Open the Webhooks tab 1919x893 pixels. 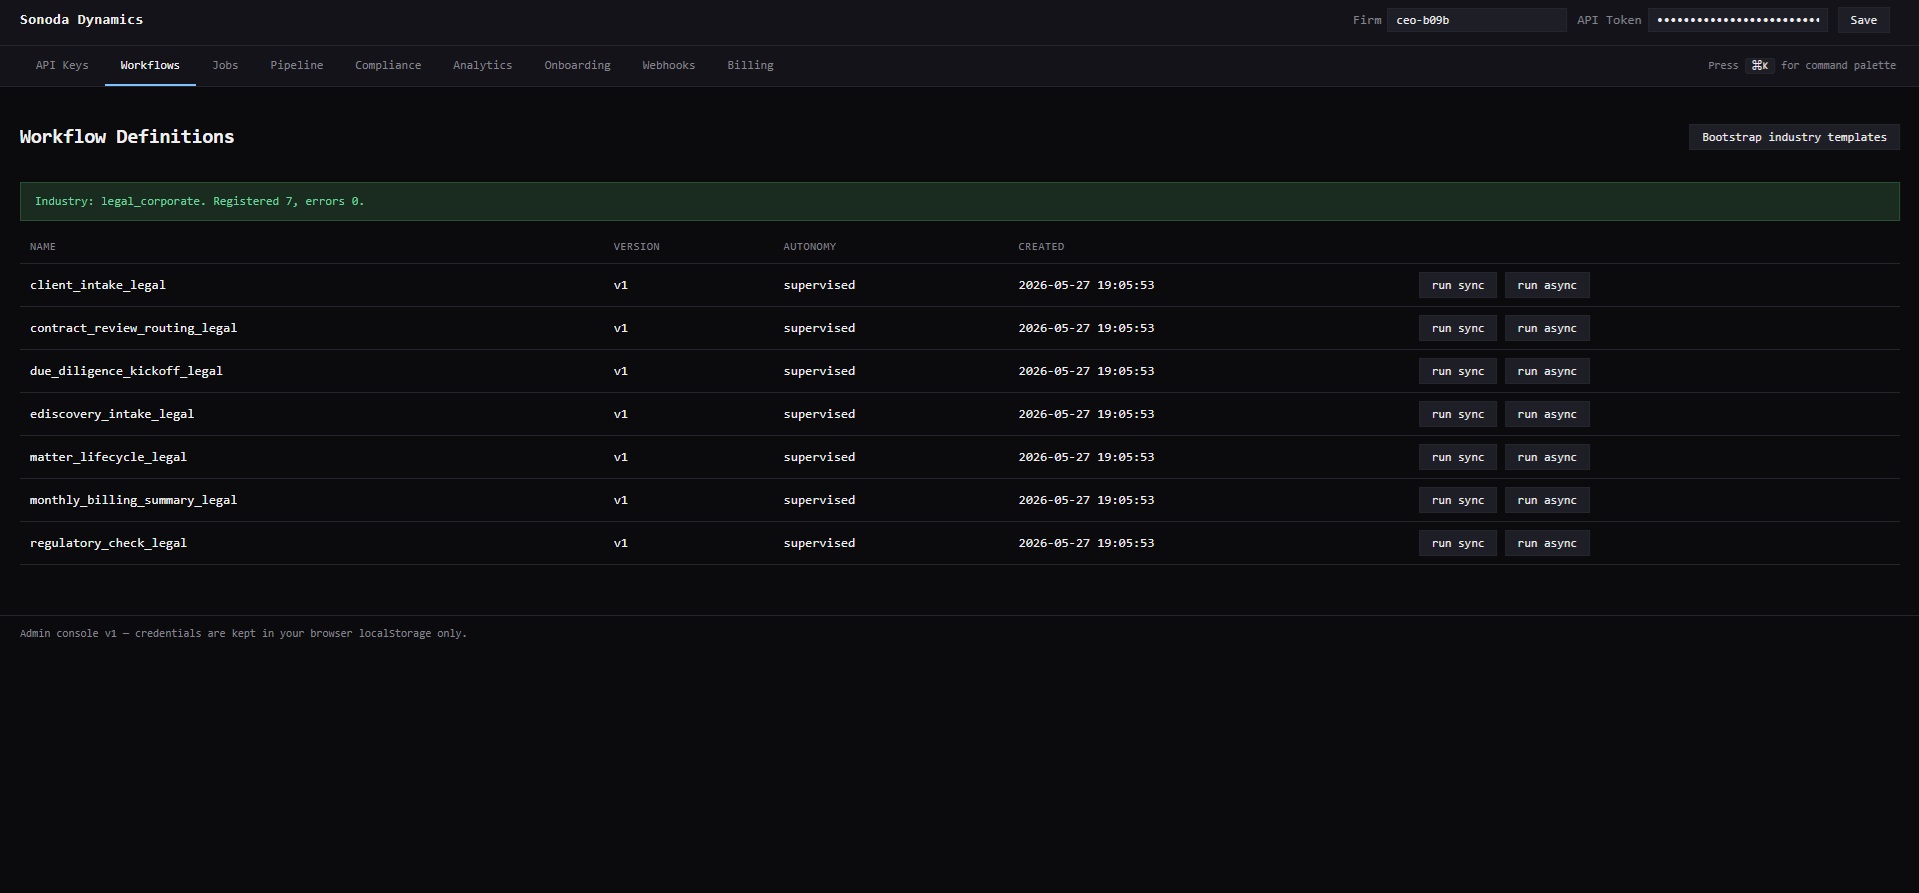click(x=668, y=65)
